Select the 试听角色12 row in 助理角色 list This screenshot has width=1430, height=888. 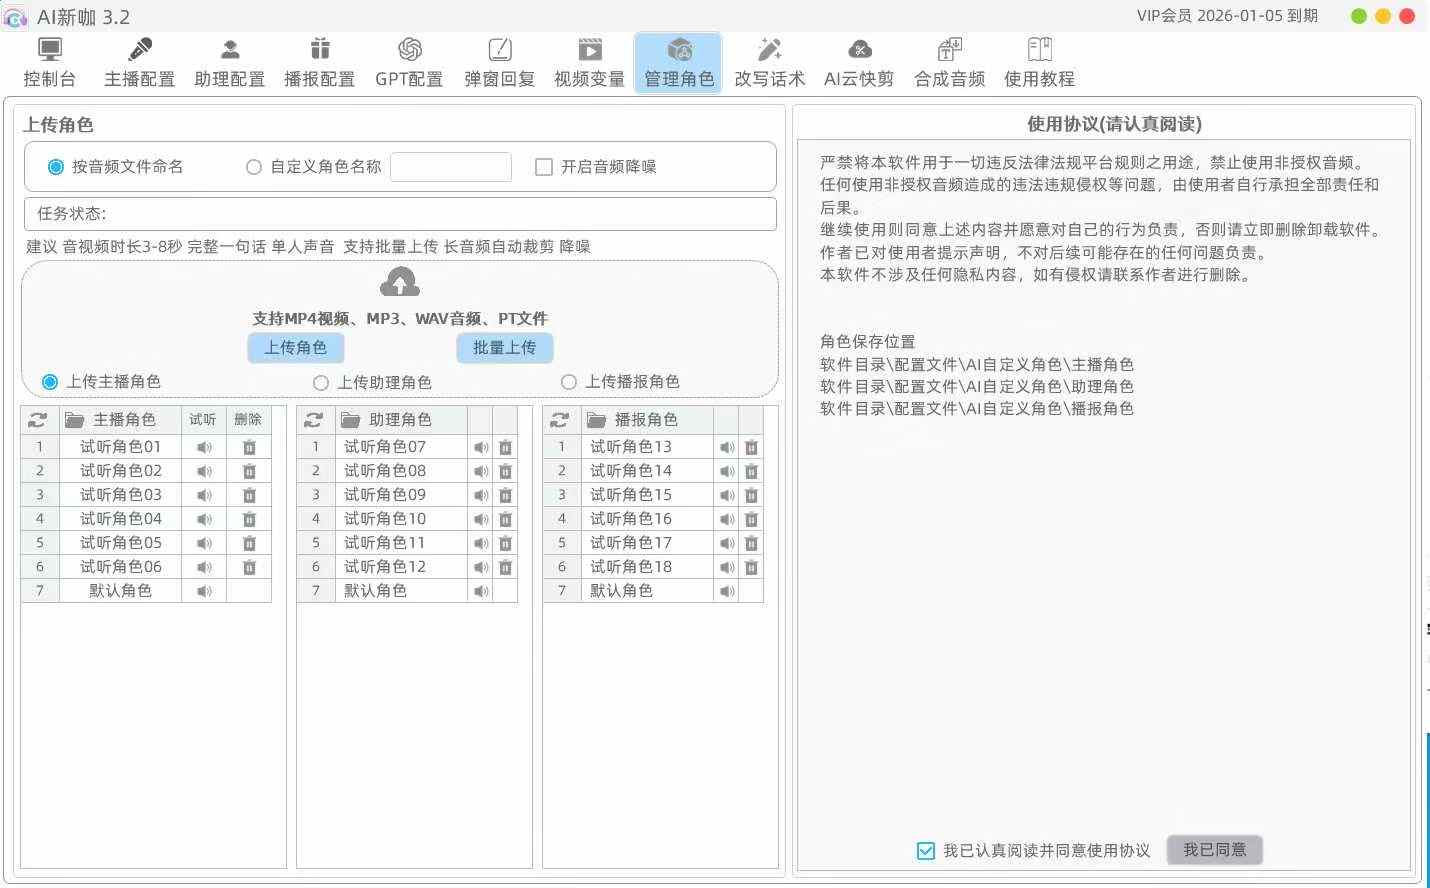tap(385, 567)
